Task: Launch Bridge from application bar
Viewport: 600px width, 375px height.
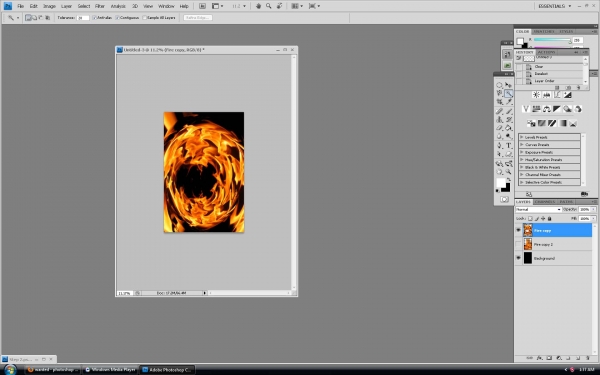Action: tap(202, 6)
